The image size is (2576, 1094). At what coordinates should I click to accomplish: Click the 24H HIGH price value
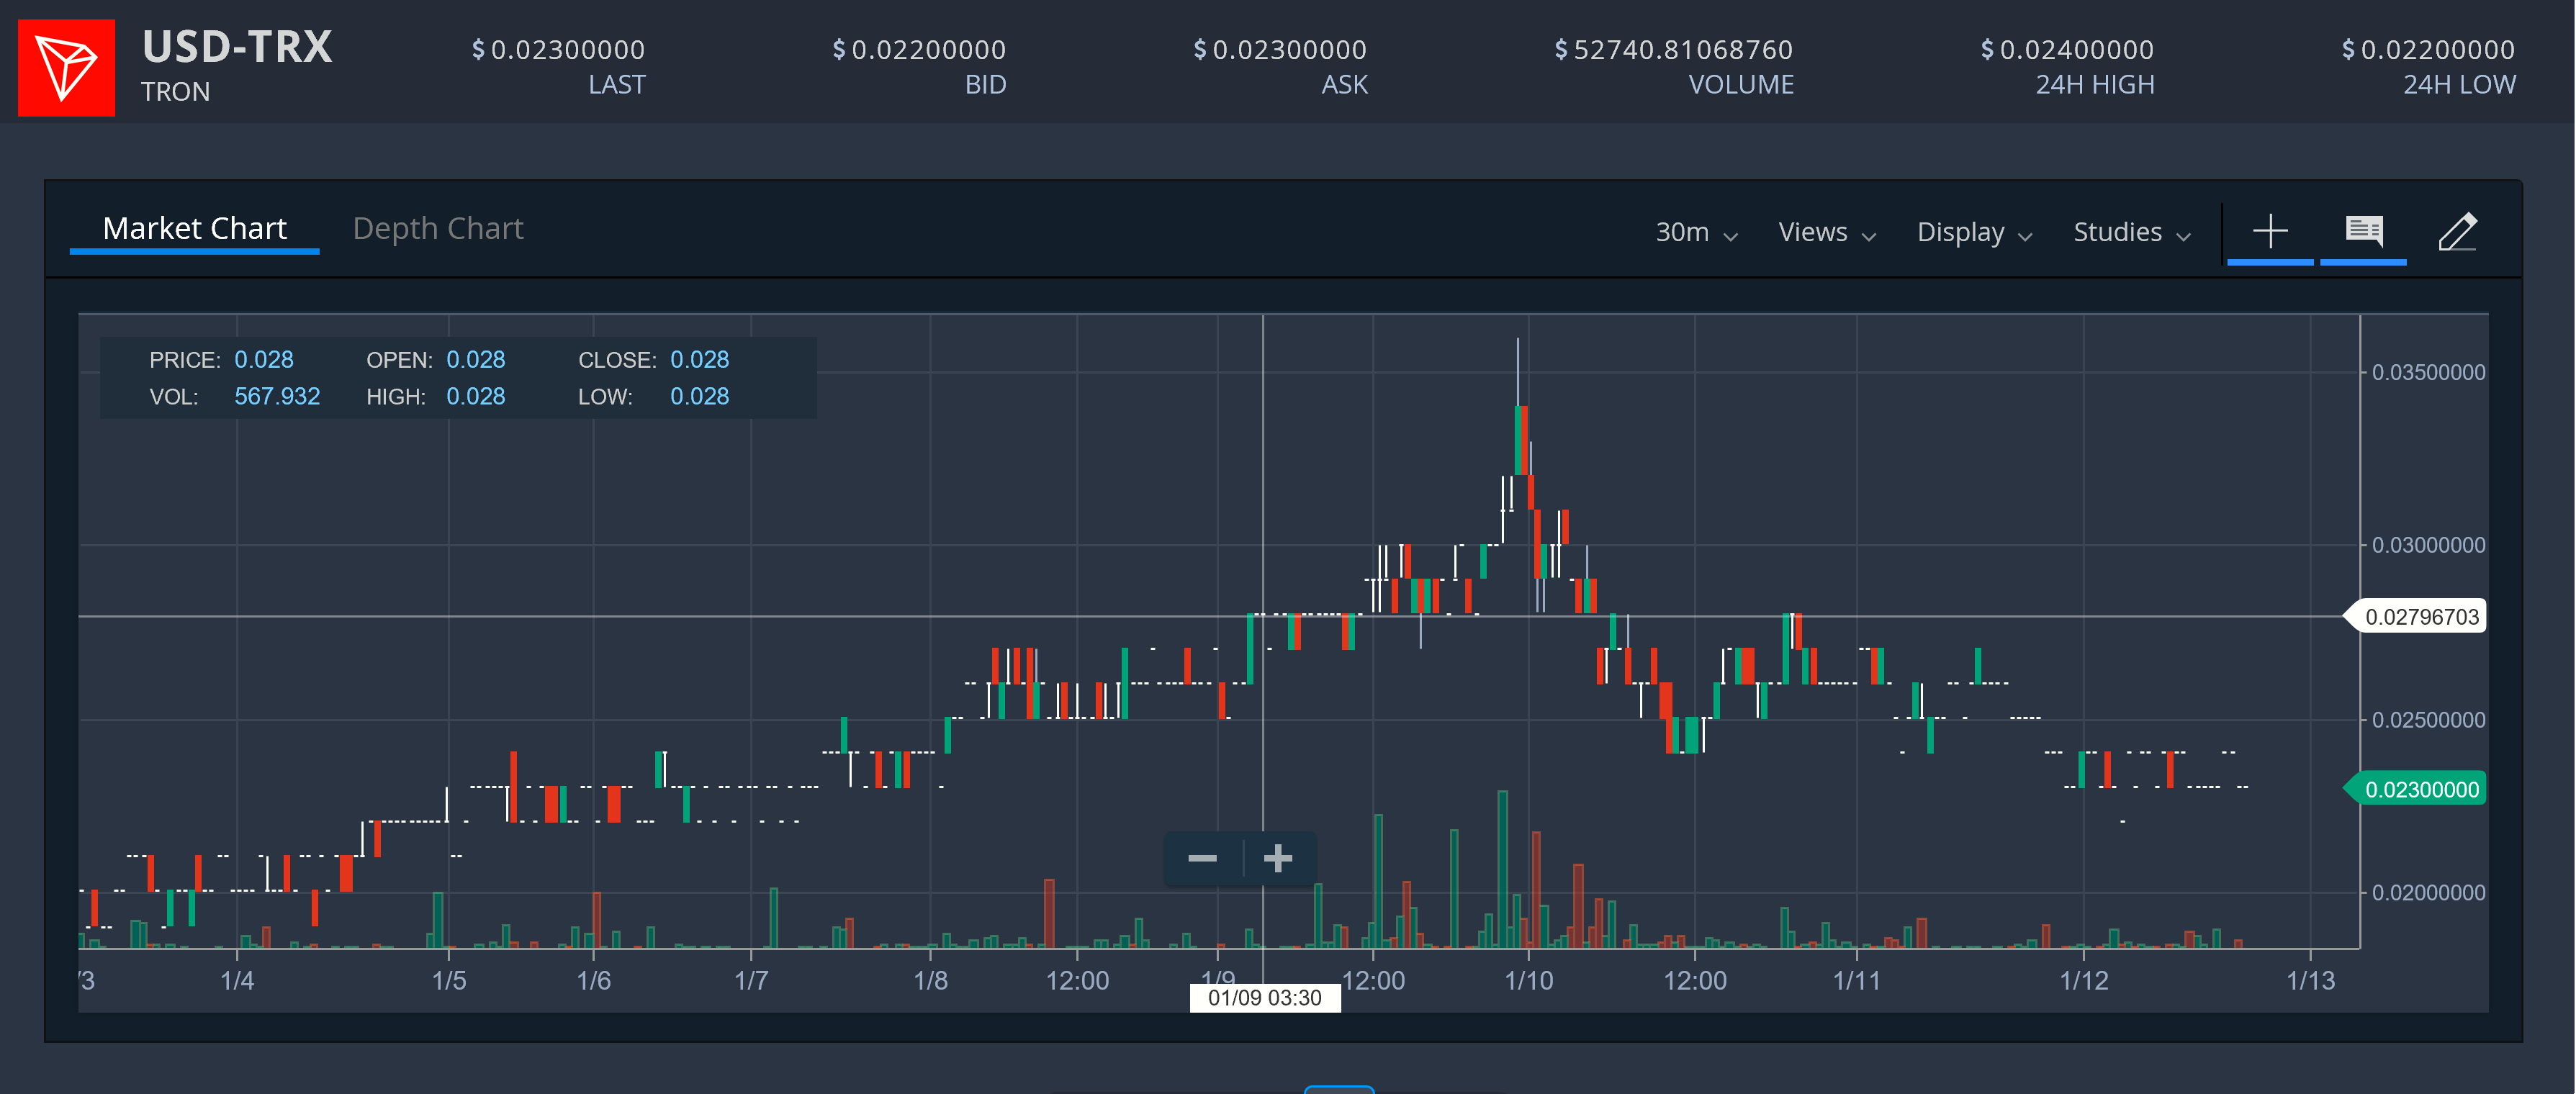coord(2067,49)
